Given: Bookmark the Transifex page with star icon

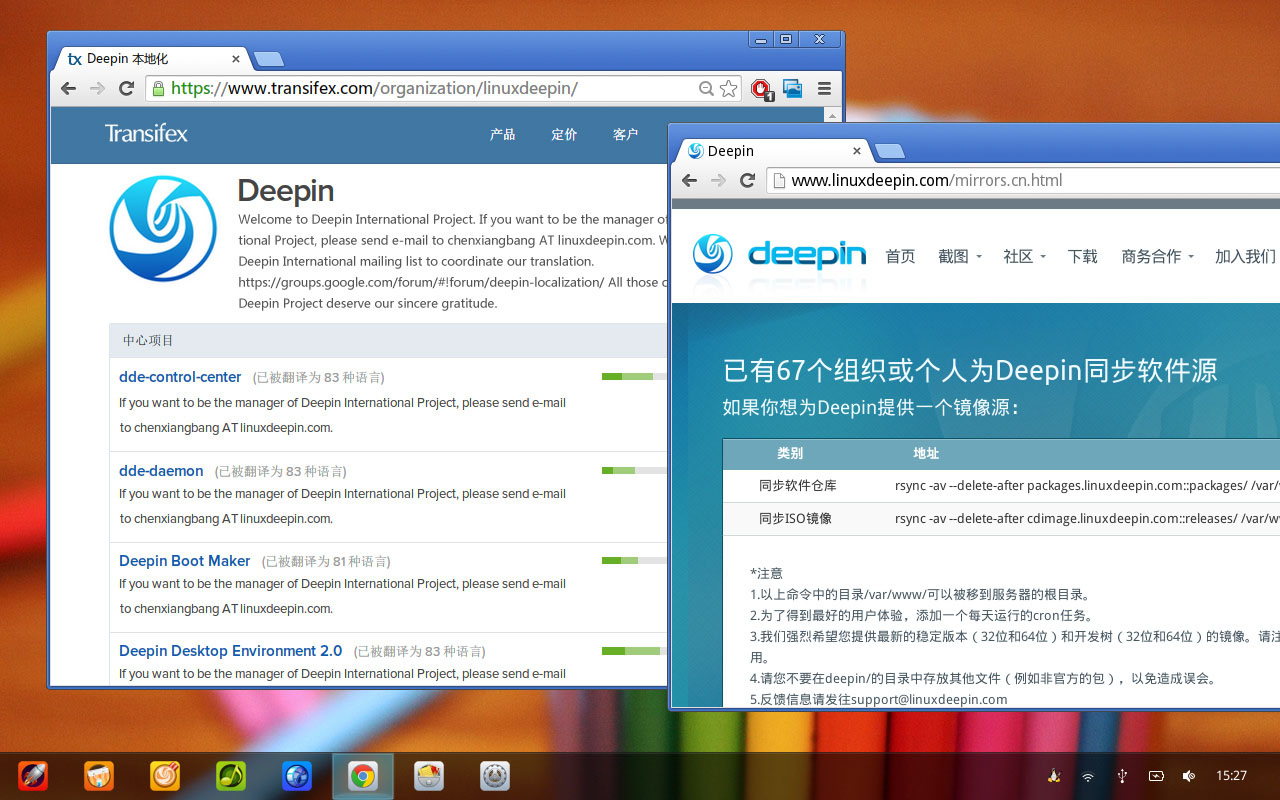Looking at the screenshot, I should pos(729,88).
